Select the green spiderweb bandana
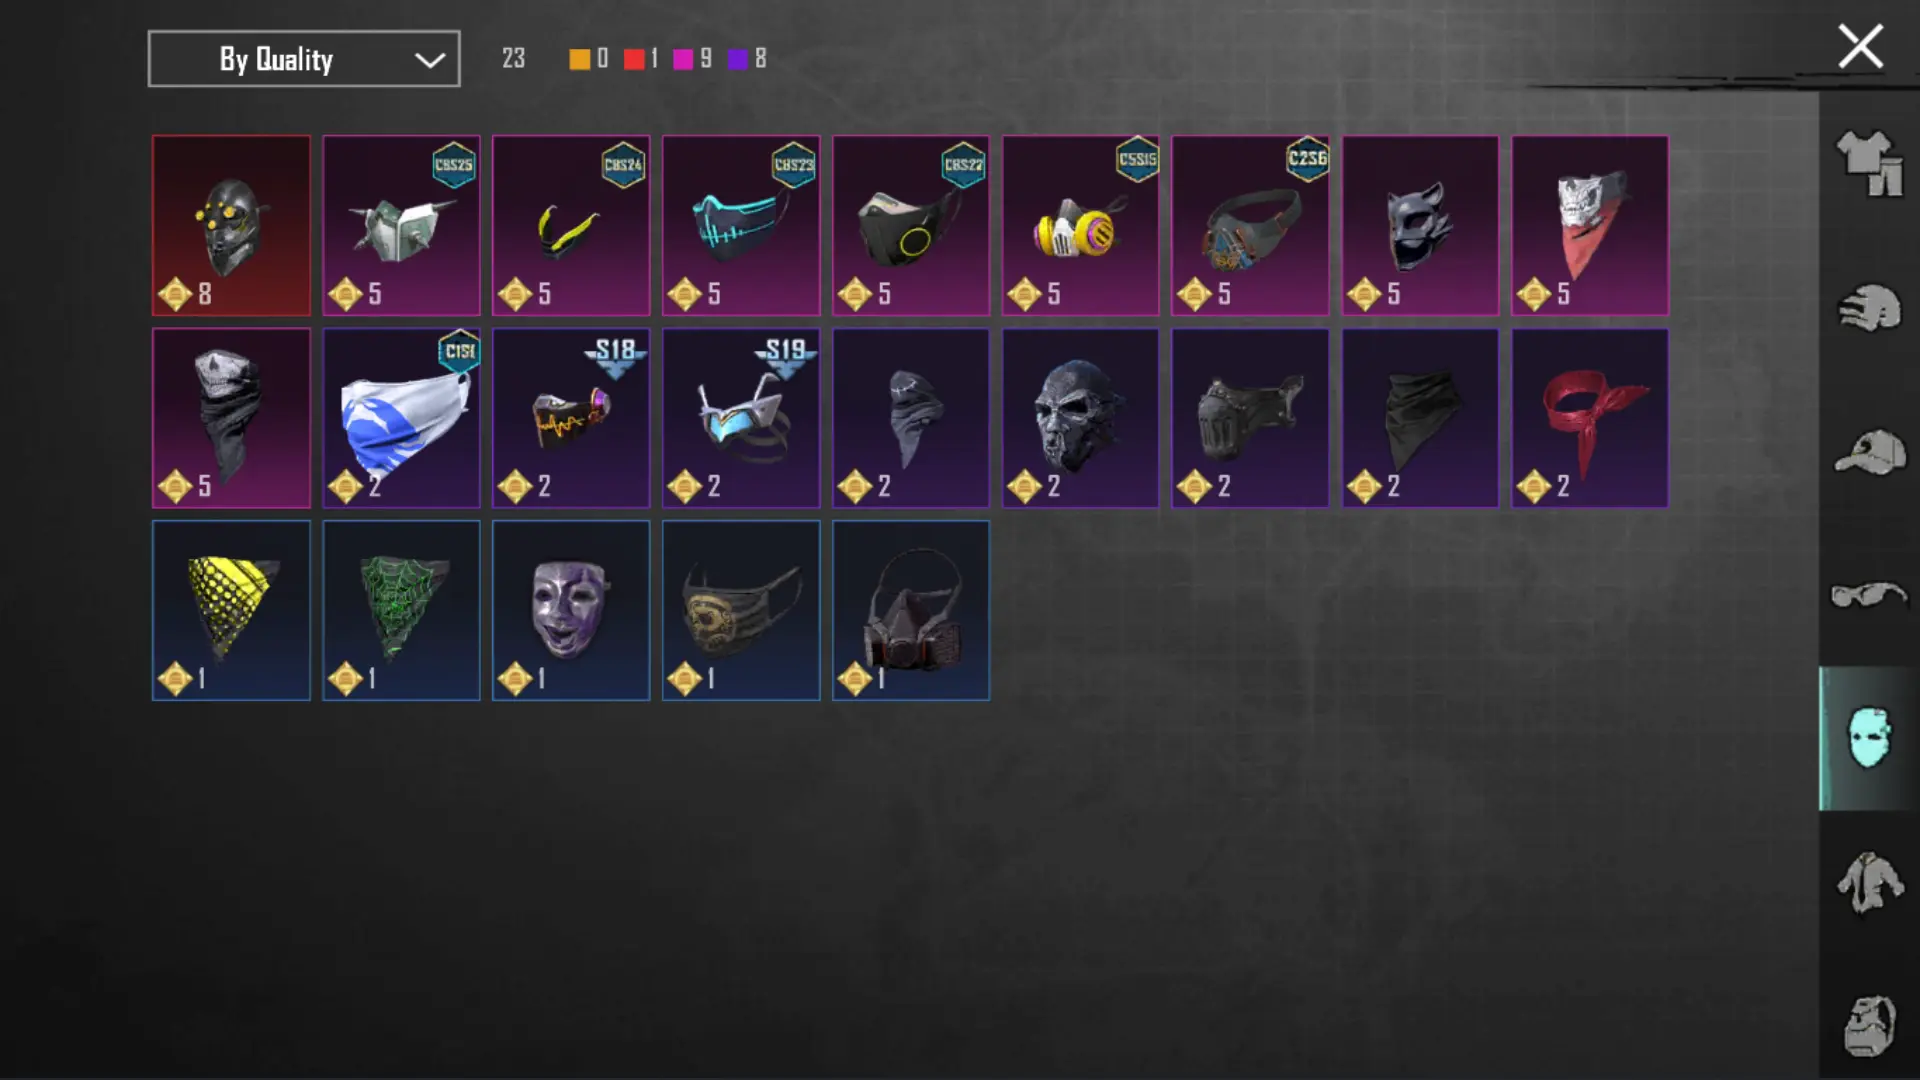The width and height of the screenshot is (1920, 1080). [401, 610]
